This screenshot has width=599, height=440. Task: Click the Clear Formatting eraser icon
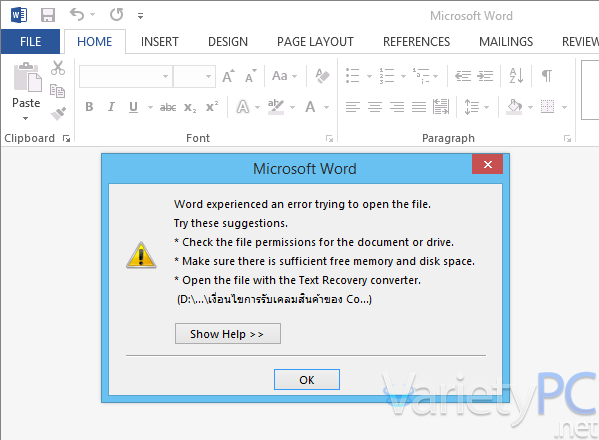[322, 76]
